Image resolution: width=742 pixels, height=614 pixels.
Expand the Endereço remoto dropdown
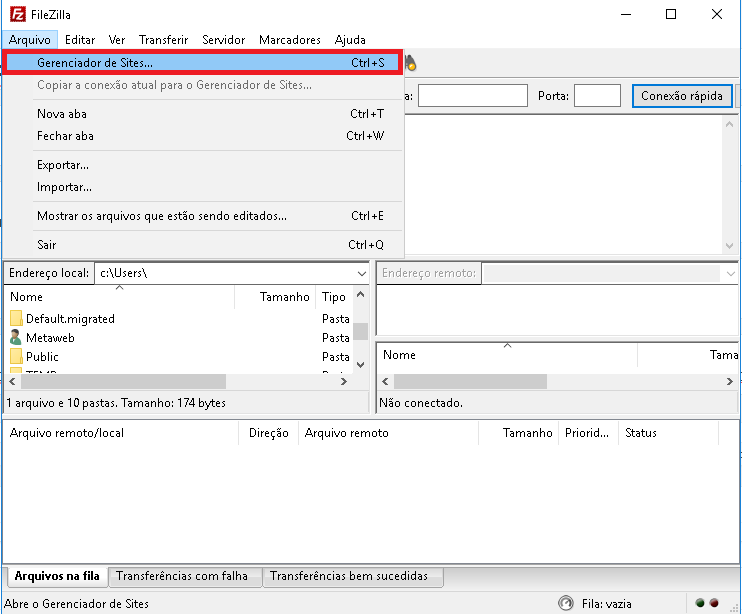click(731, 273)
